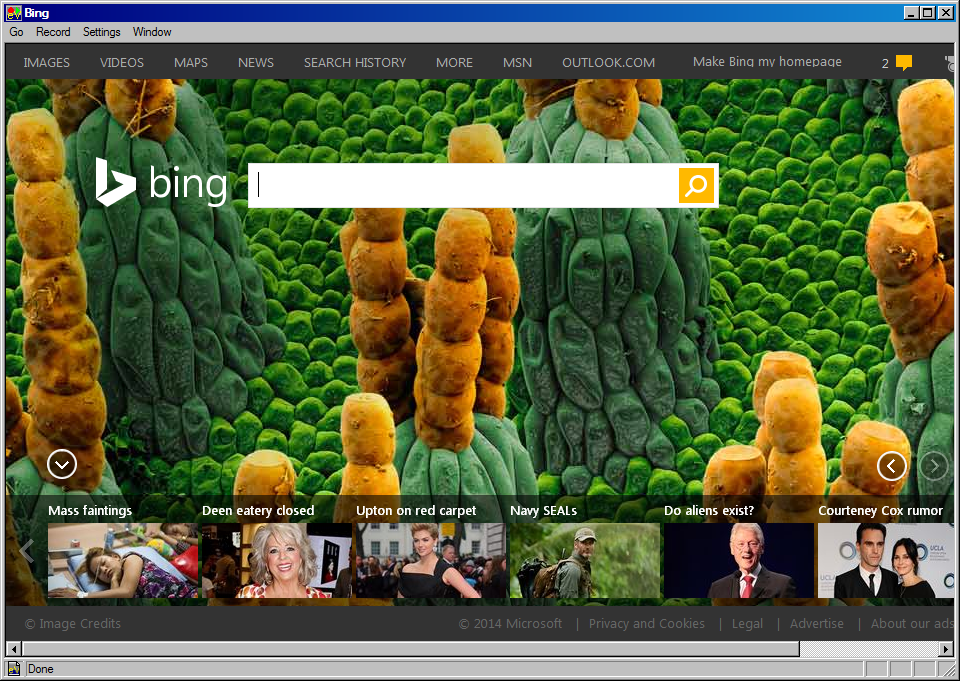Open the Deen eatery closed thumbnail
Screen dimensions: 960x681
pos(276,560)
